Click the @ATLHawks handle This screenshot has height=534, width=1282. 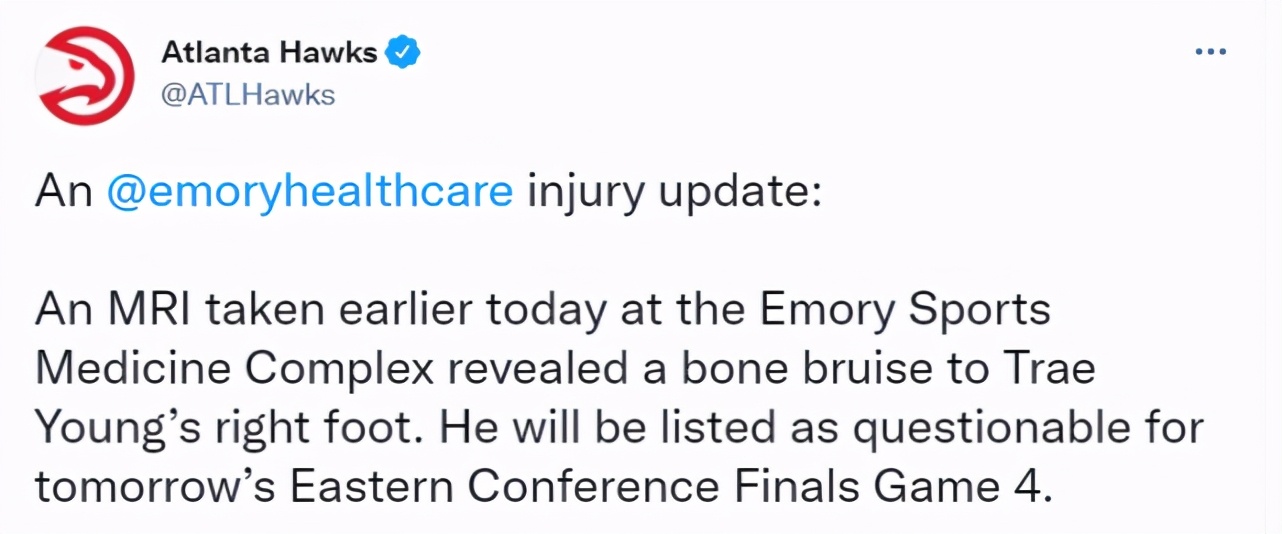tap(248, 95)
